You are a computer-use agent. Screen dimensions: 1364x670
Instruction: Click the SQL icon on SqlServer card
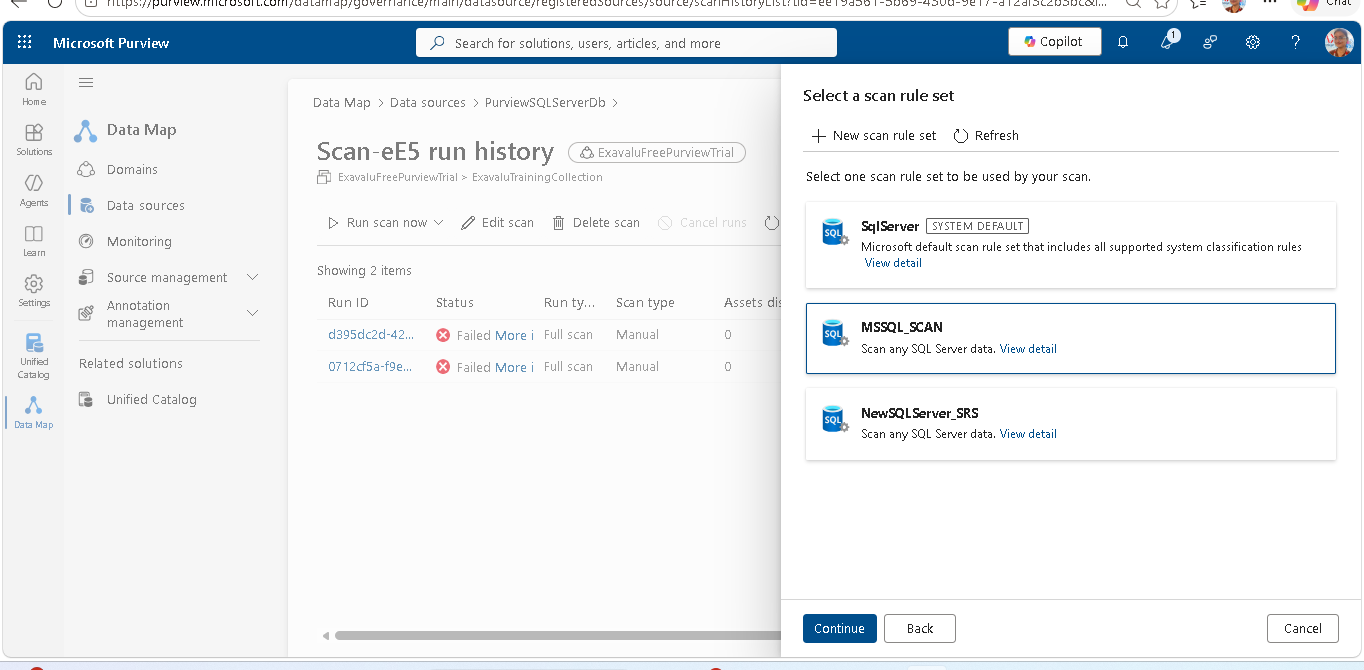pos(835,232)
